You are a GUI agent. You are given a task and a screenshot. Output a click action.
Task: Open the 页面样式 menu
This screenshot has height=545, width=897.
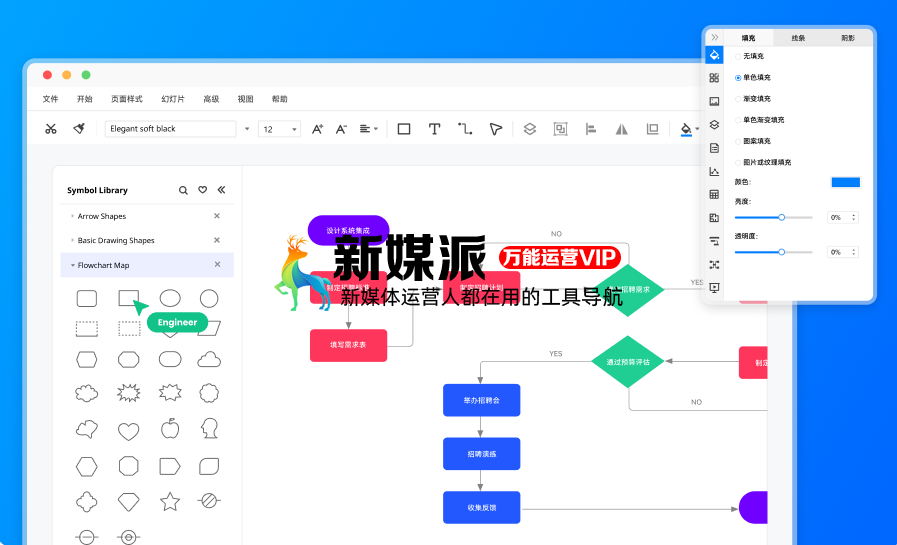pyautogui.click(x=126, y=99)
